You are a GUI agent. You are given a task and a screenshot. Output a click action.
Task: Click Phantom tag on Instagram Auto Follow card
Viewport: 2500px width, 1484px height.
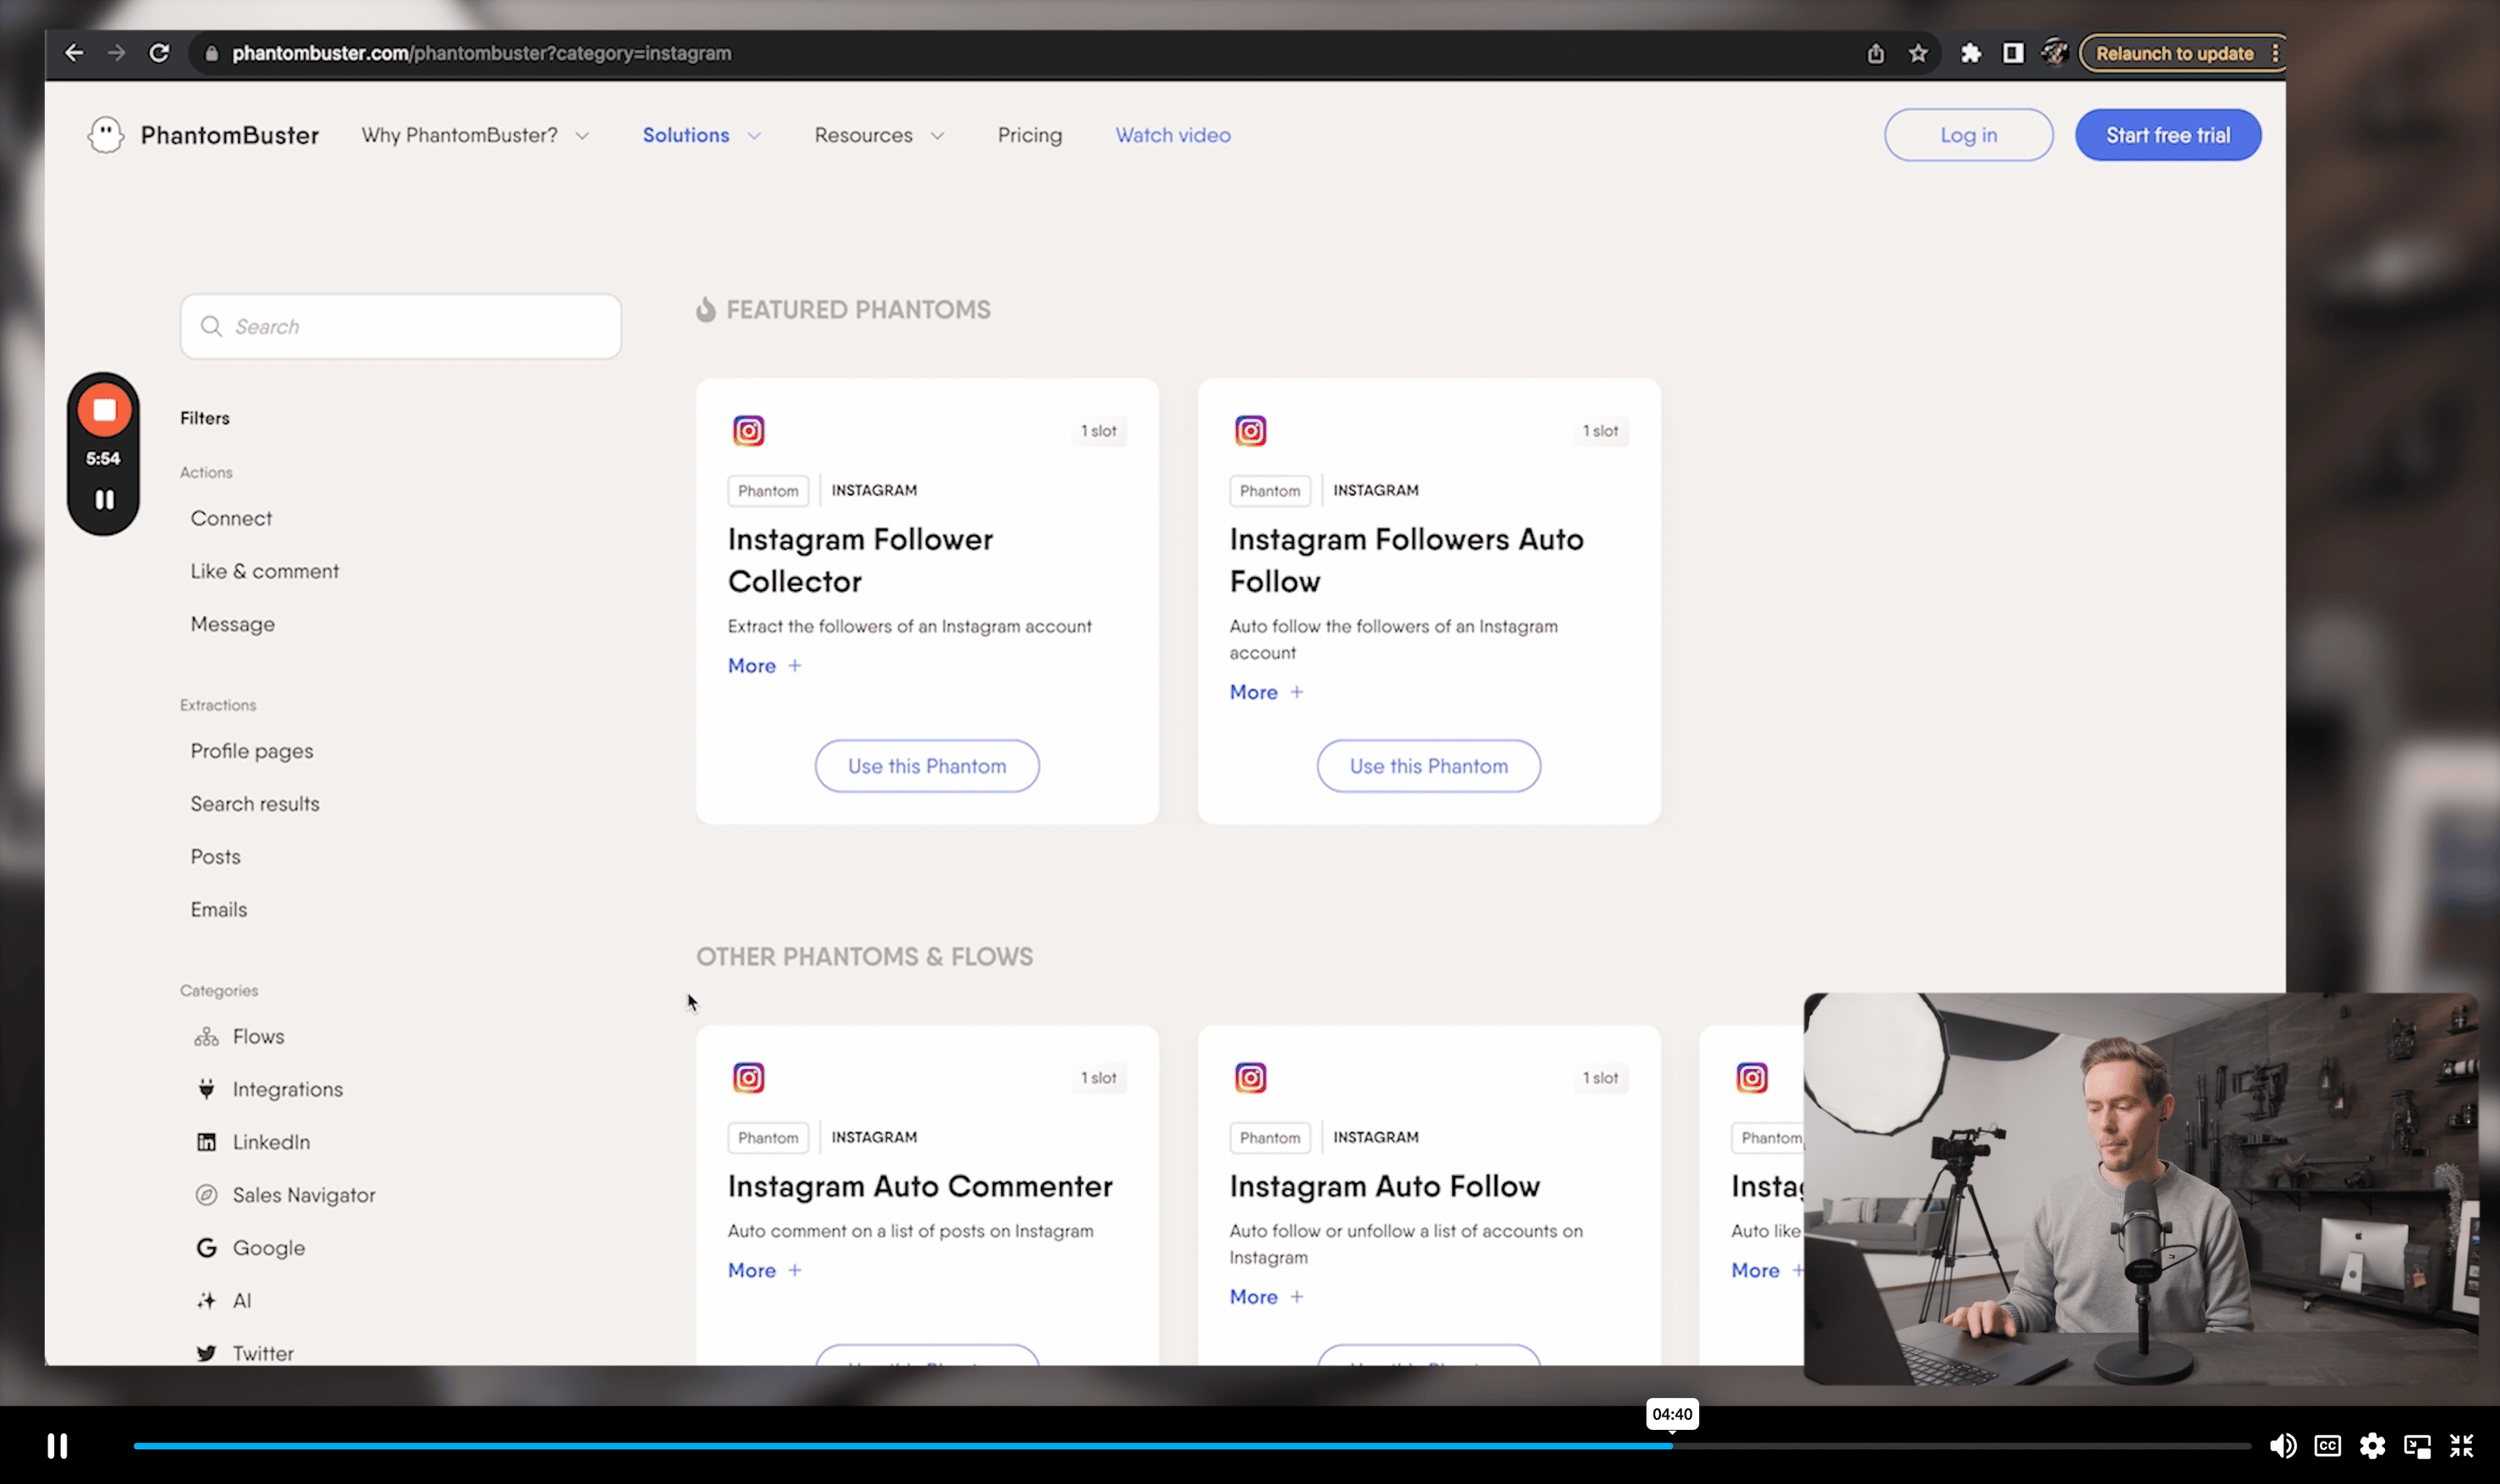click(1269, 1138)
